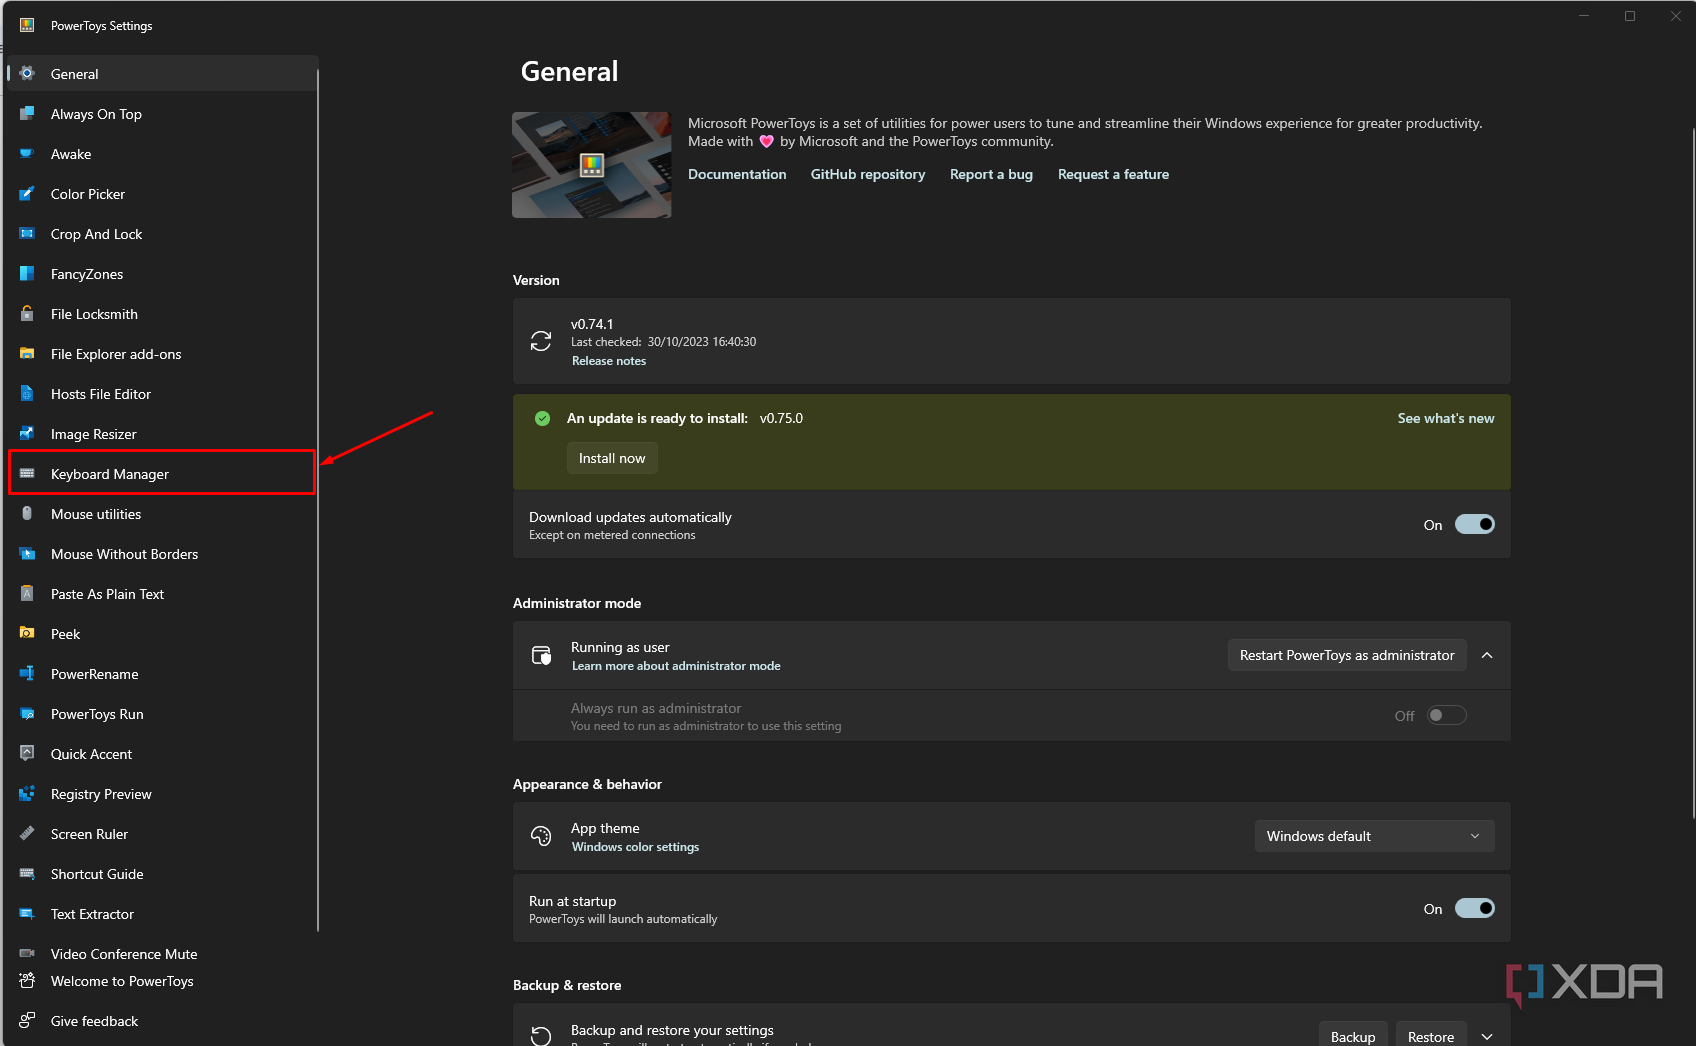This screenshot has height=1046, width=1696.
Task: Click the Image Resizer icon
Action: pyautogui.click(x=27, y=434)
